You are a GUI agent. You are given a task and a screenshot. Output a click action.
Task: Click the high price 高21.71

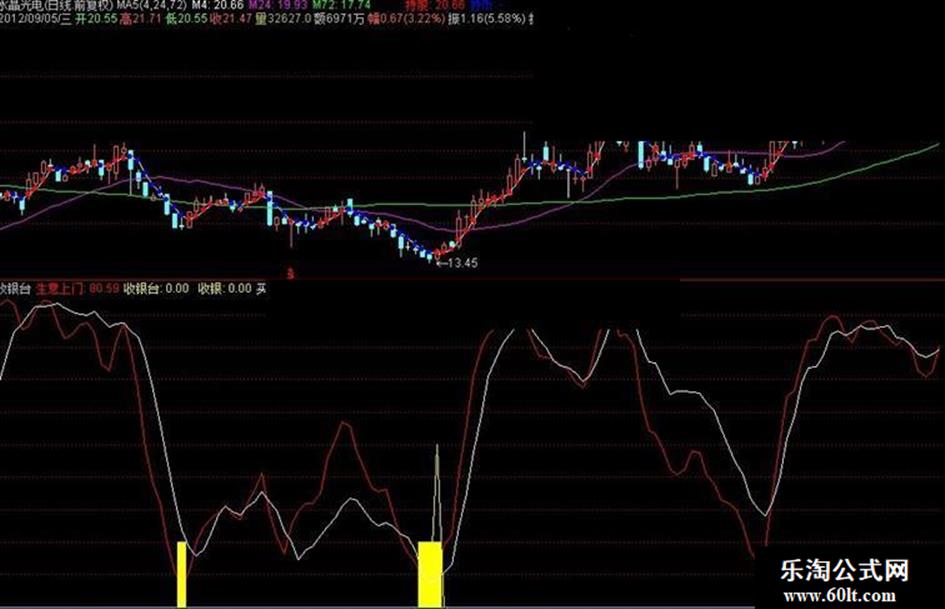pos(140,19)
